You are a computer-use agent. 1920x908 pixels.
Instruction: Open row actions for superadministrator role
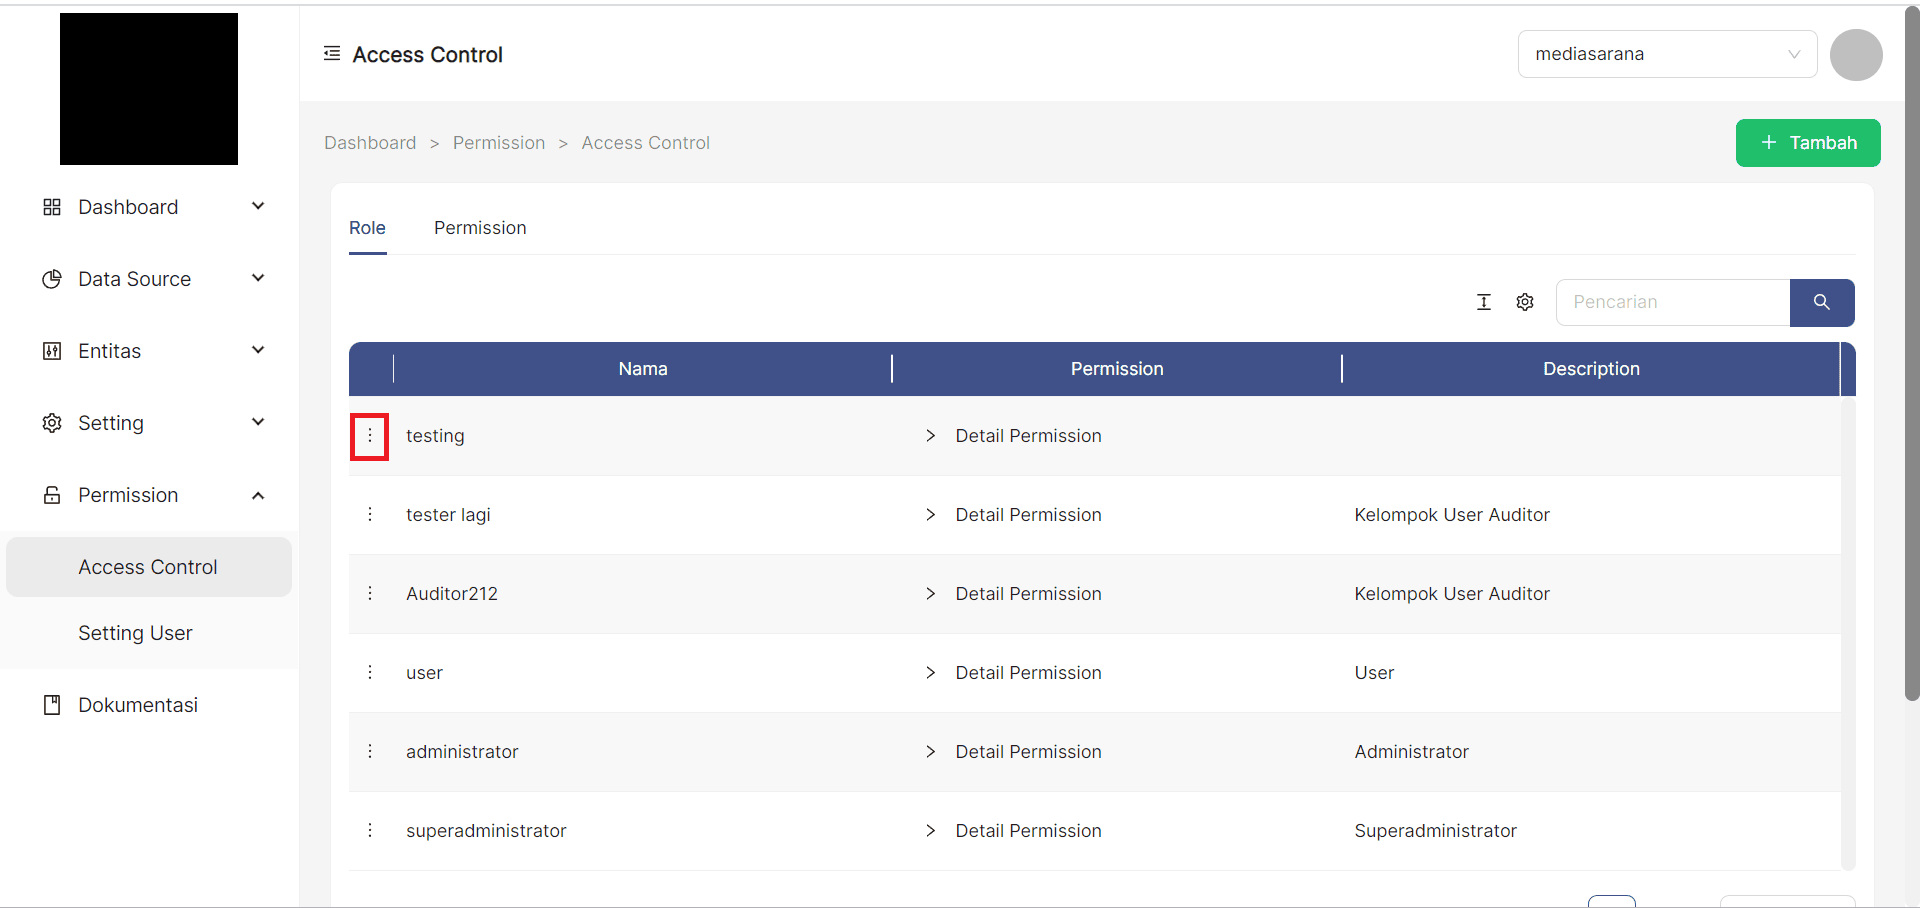pyautogui.click(x=370, y=831)
